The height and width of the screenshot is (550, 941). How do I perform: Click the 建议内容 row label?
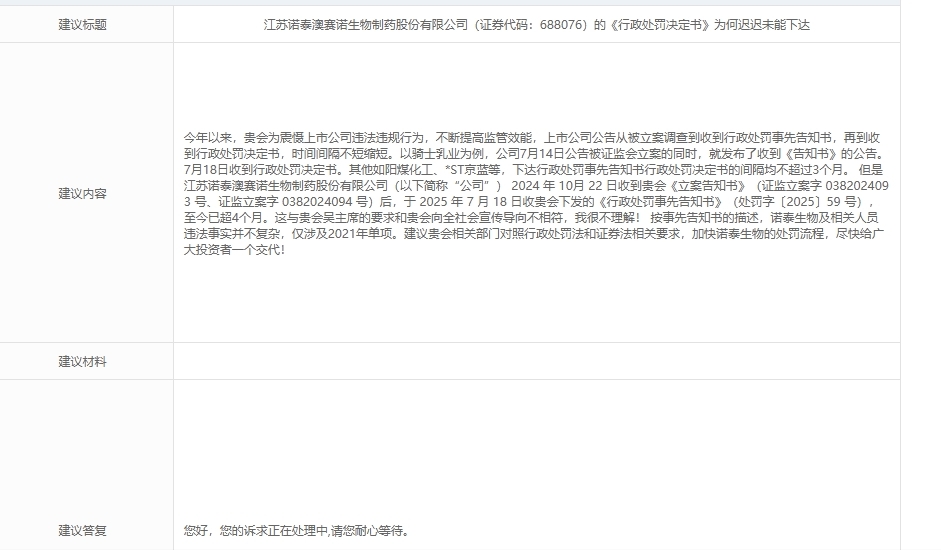click(x=82, y=193)
